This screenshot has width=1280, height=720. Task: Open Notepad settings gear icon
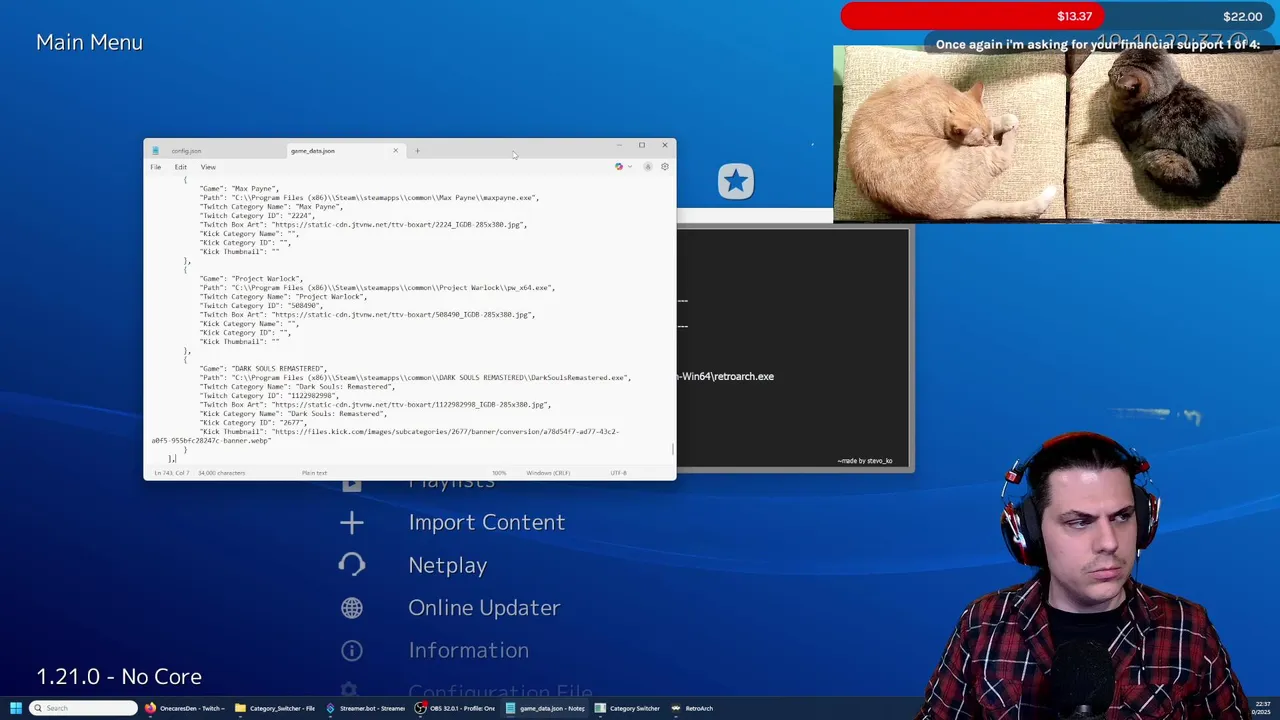click(x=665, y=167)
